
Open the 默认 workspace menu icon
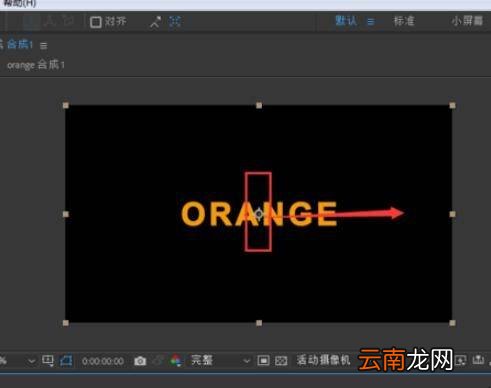click(x=371, y=22)
